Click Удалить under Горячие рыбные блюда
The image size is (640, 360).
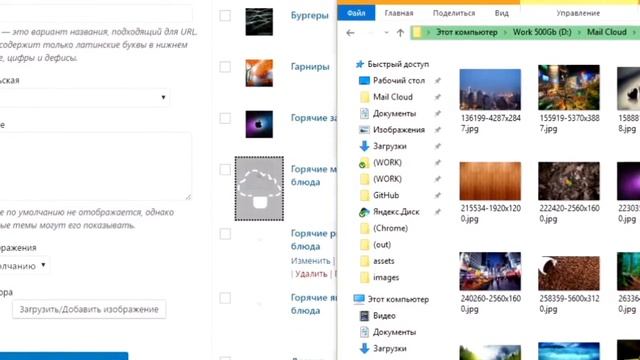pos(311,273)
